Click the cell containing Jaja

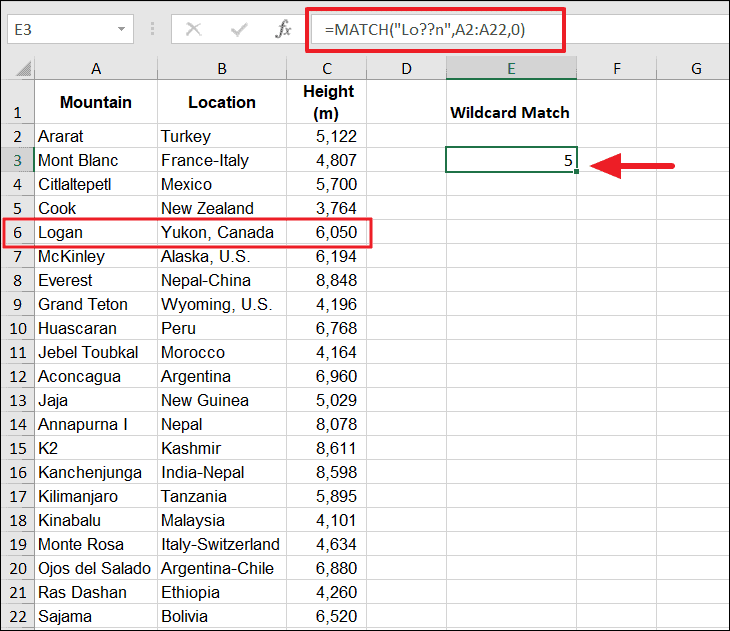tap(96, 400)
